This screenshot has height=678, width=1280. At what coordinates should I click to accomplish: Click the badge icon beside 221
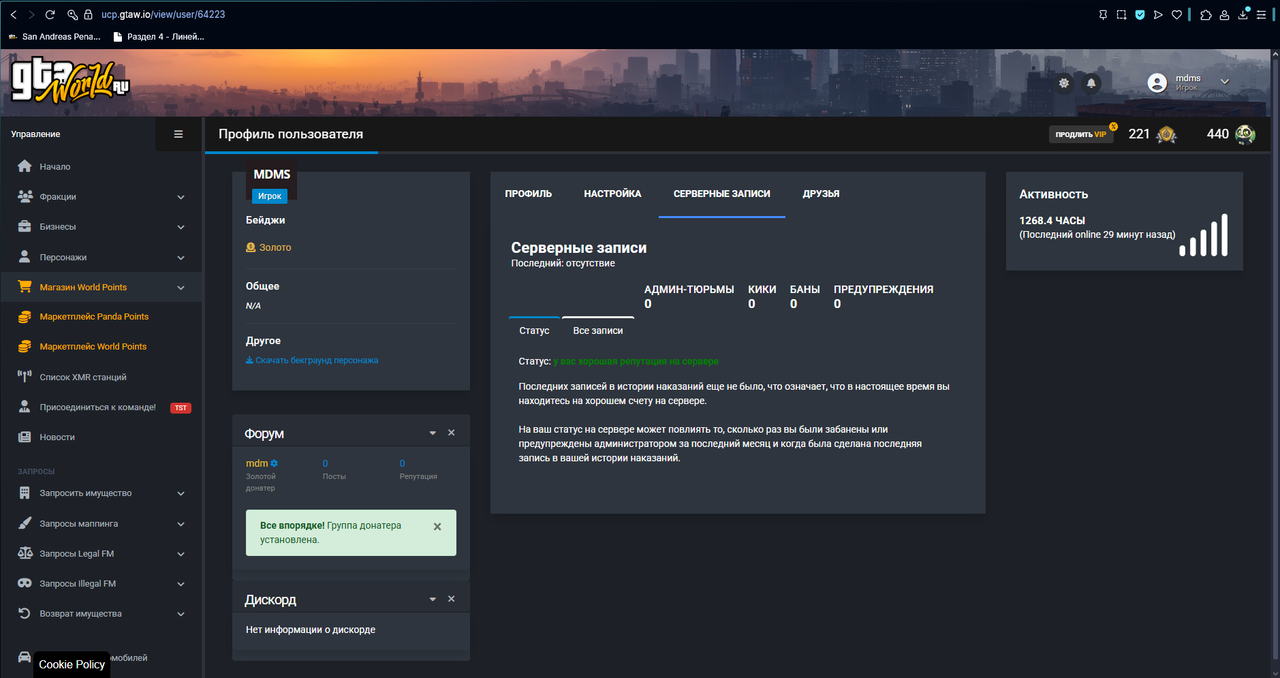click(1166, 134)
